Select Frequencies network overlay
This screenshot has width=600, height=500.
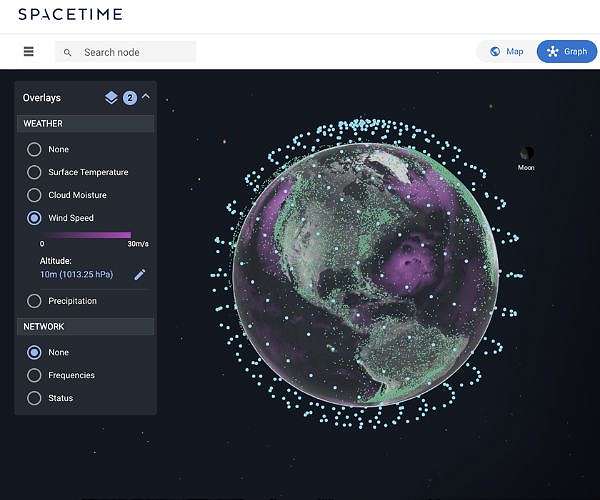tap(35, 375)
